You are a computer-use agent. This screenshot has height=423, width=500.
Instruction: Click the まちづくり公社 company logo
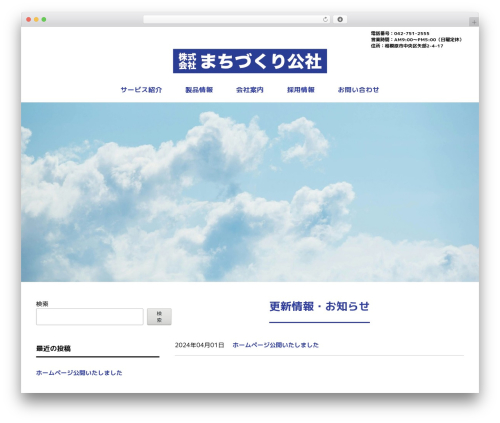coord(250,61)
